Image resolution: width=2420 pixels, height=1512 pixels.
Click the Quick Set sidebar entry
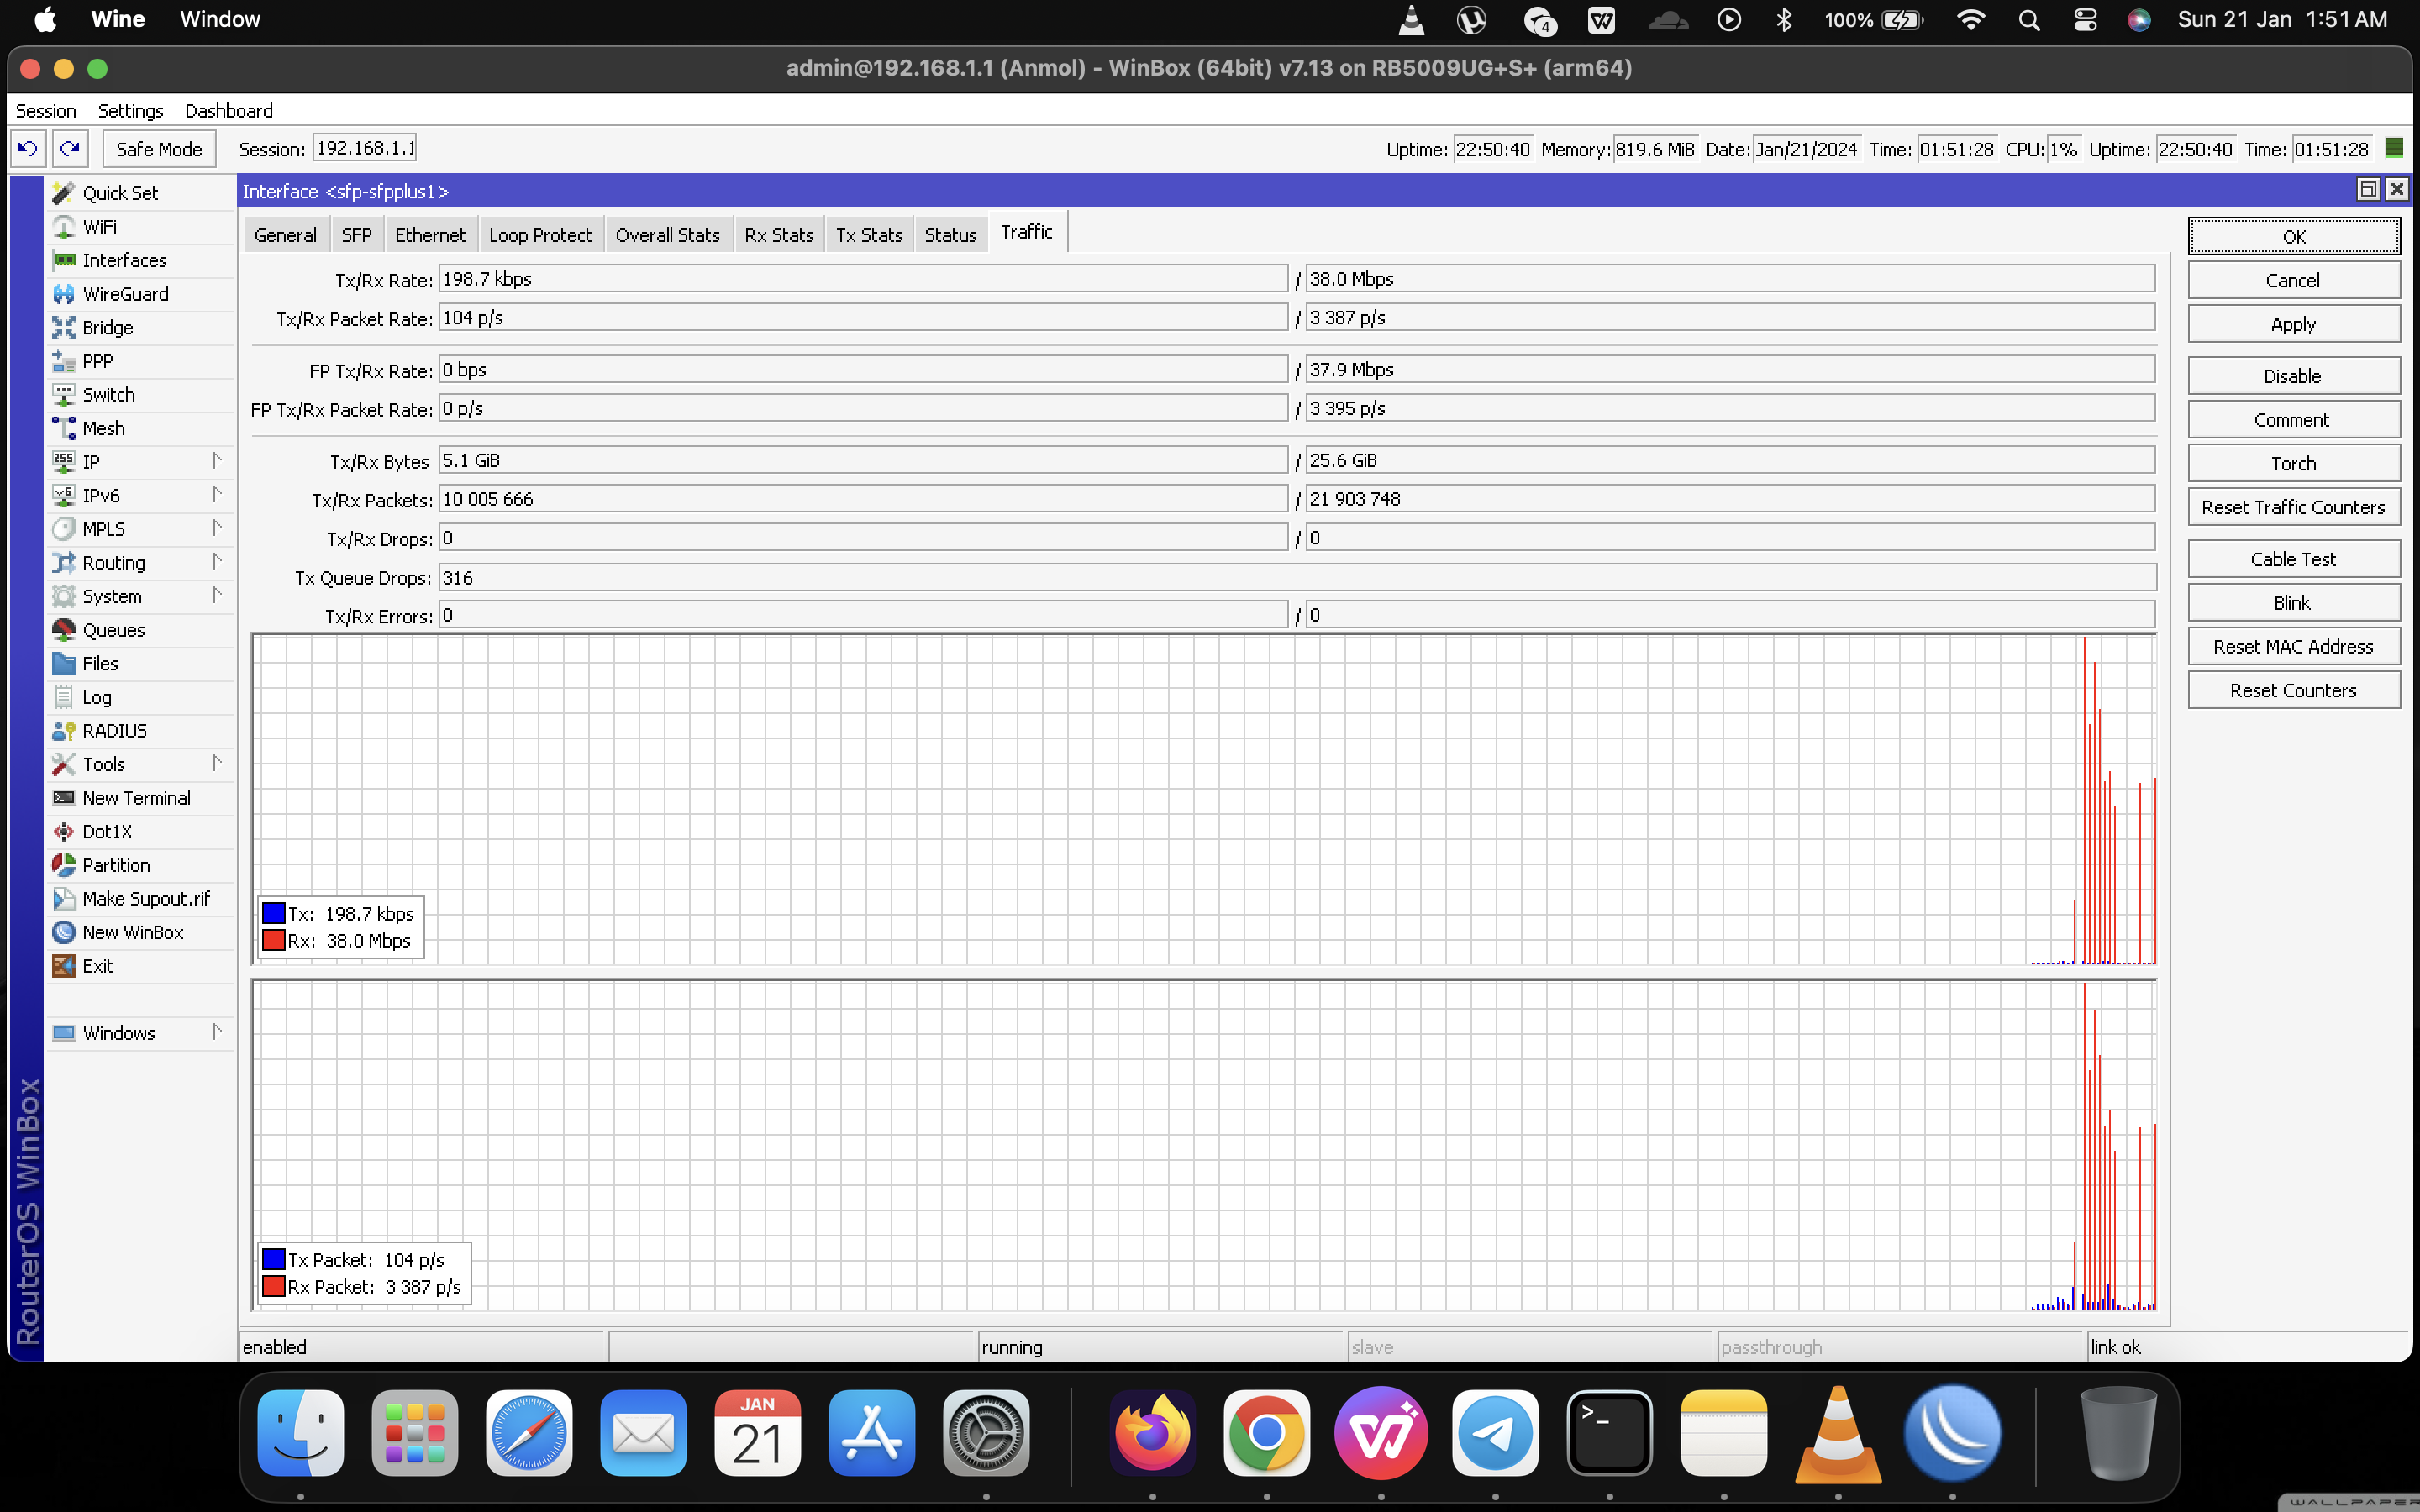(120, 193)
